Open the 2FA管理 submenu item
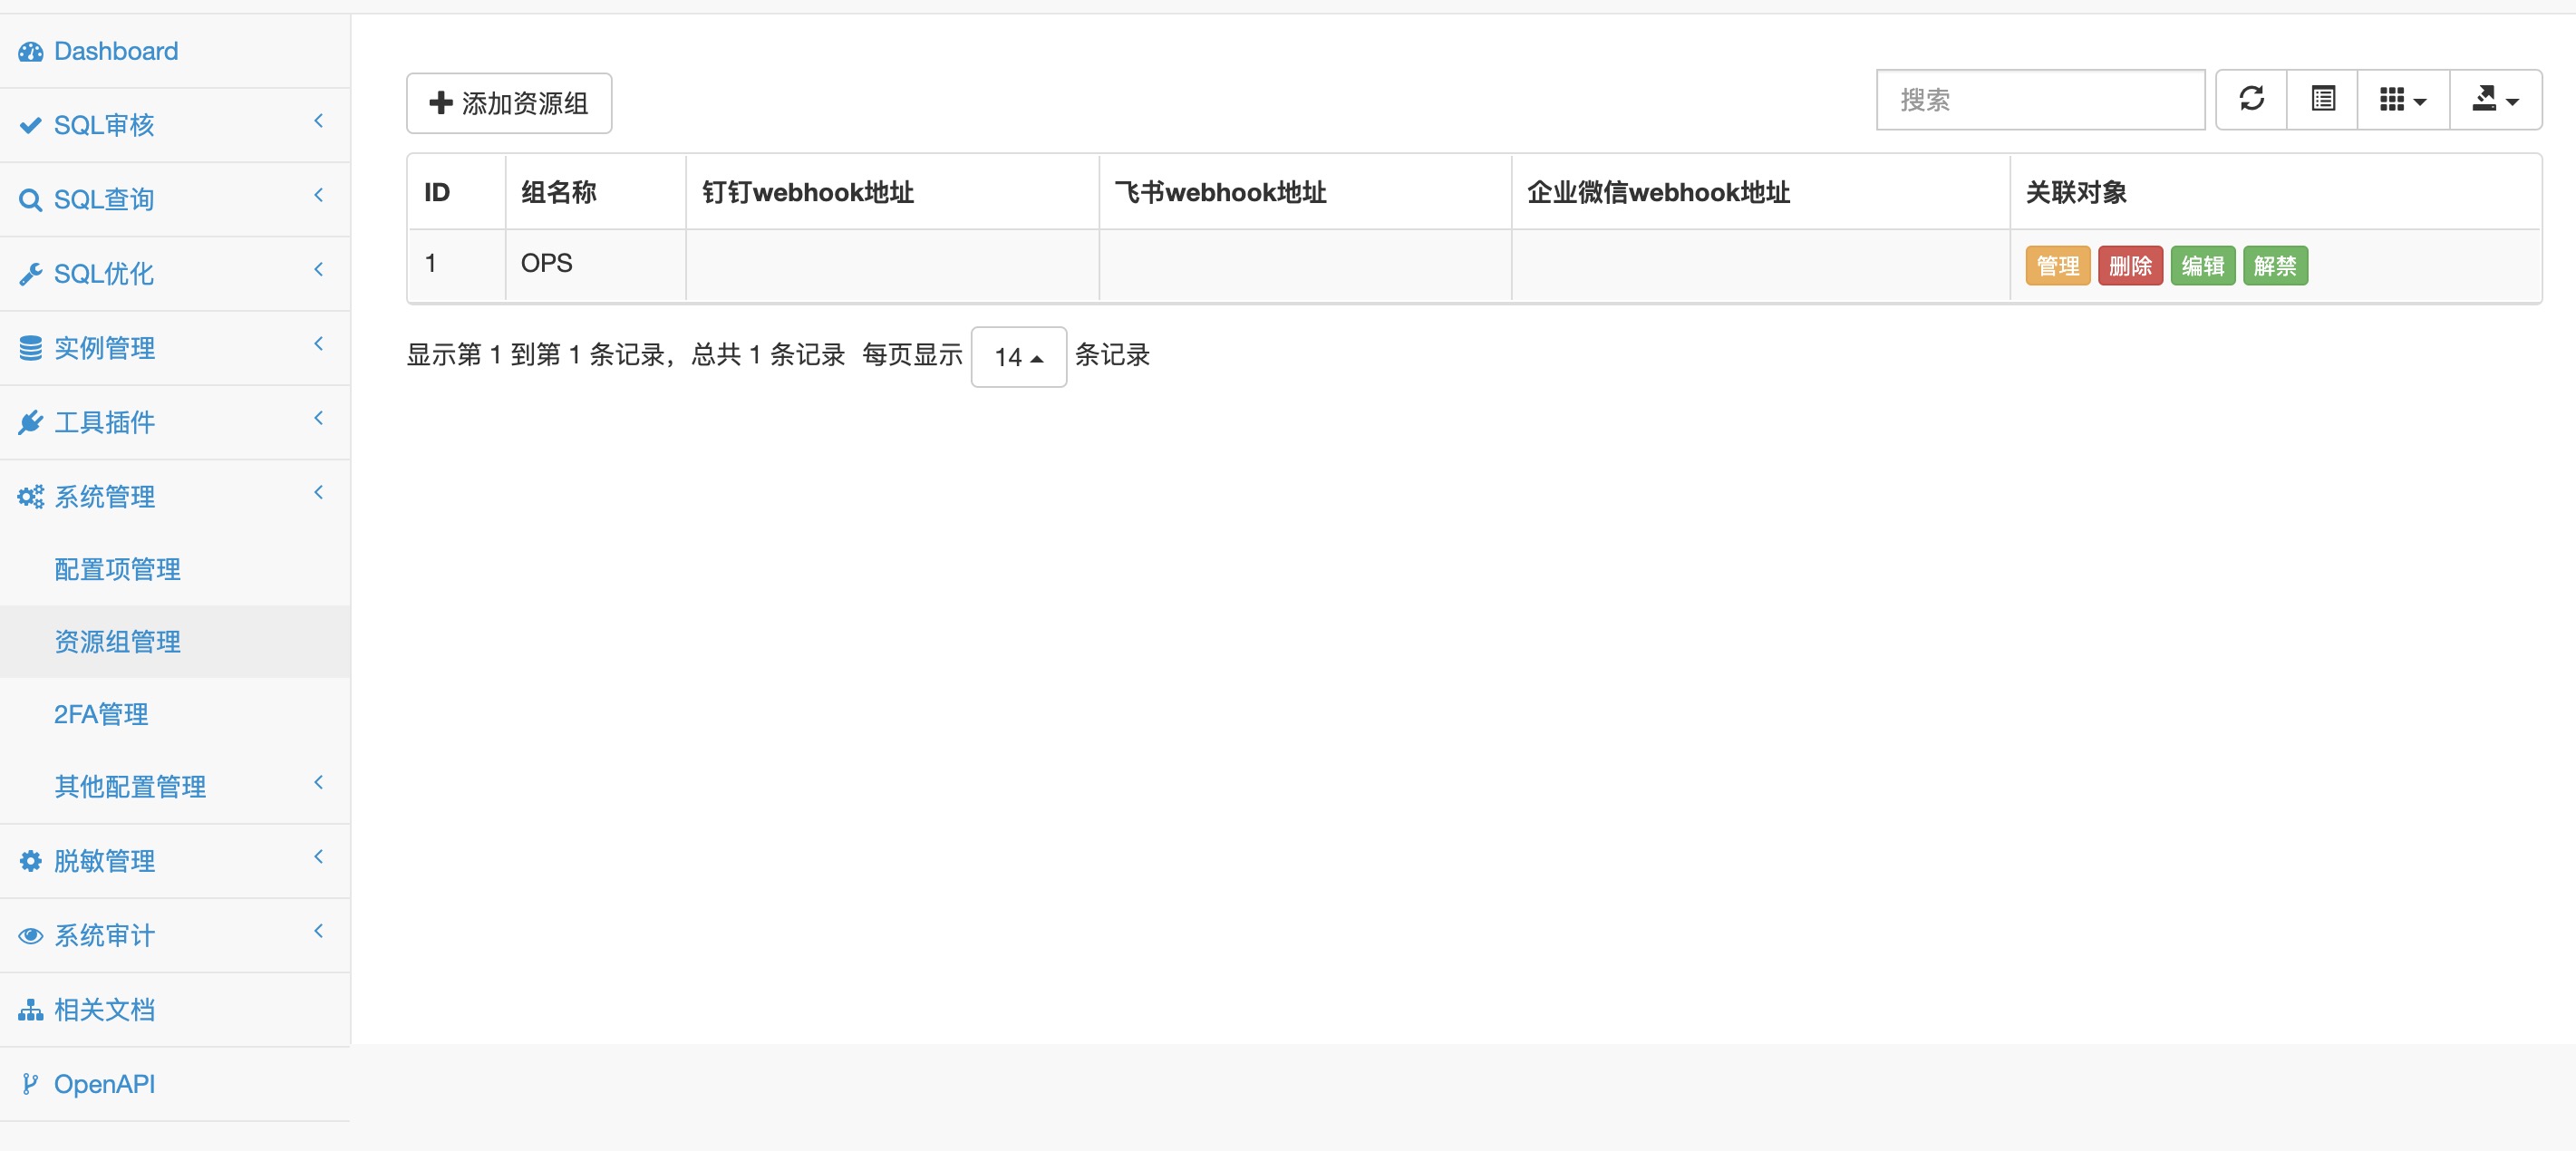Viewport: 2576px width, 1151px height. click(101, 714)
